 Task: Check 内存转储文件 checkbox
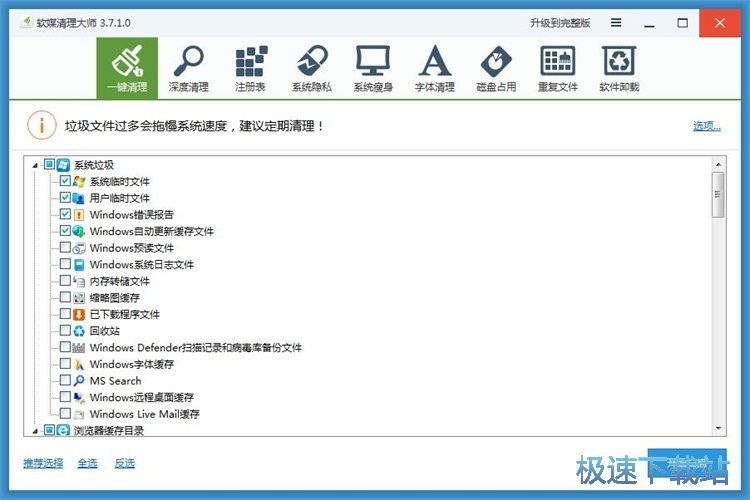tap(65, 280)
